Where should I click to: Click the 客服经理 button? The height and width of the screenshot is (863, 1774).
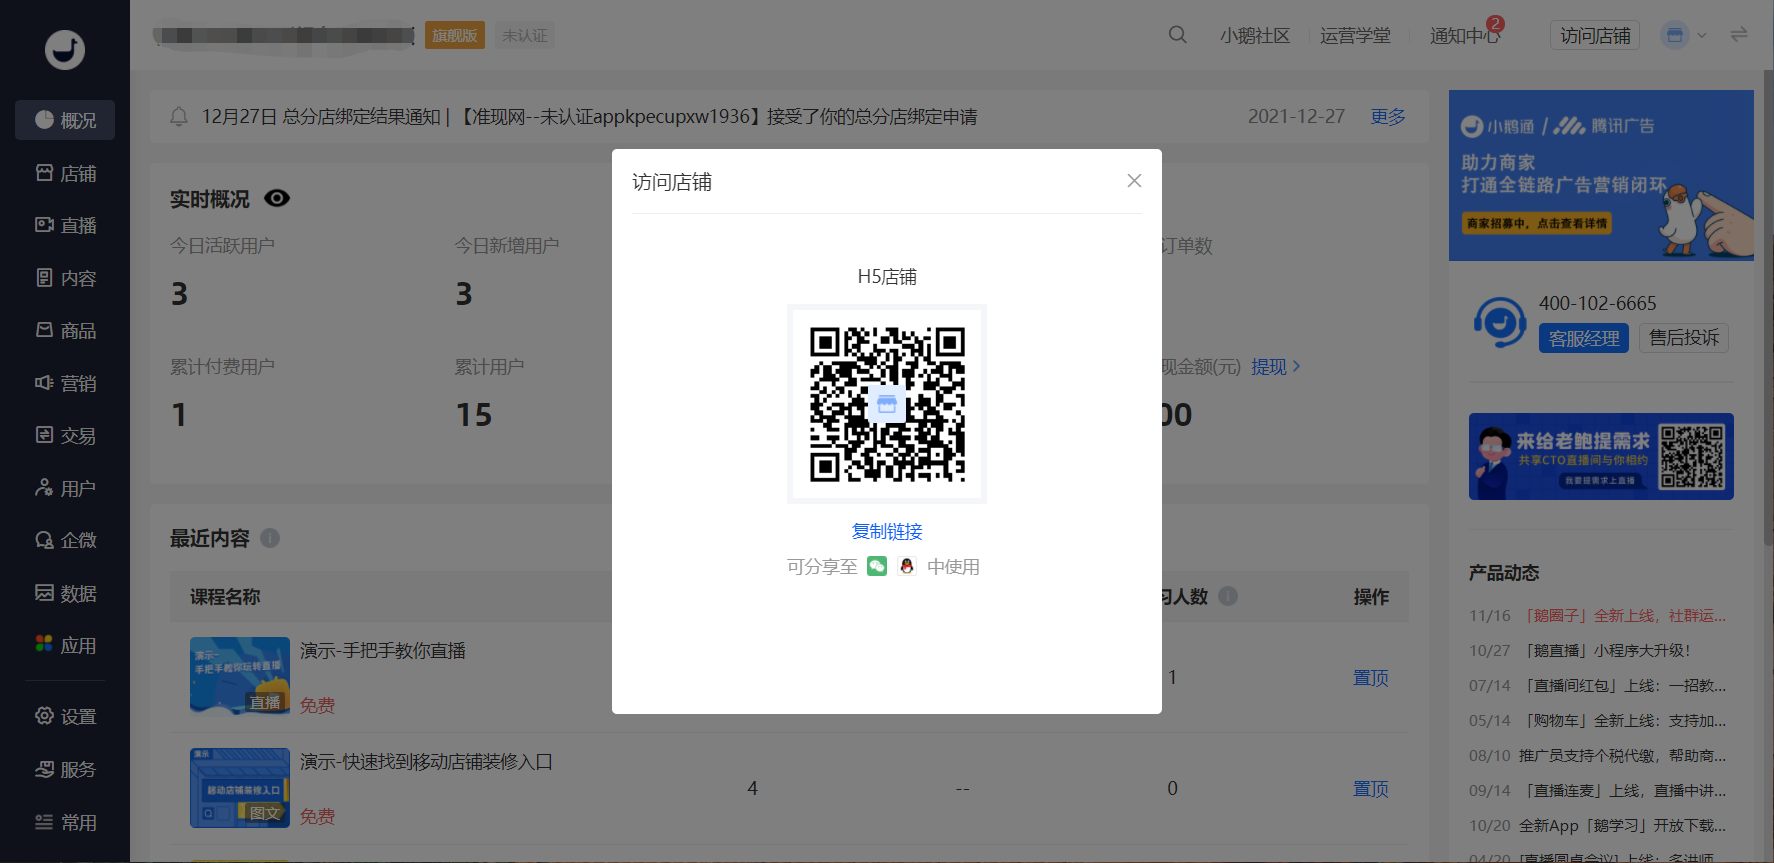[x=1583, y=338]
